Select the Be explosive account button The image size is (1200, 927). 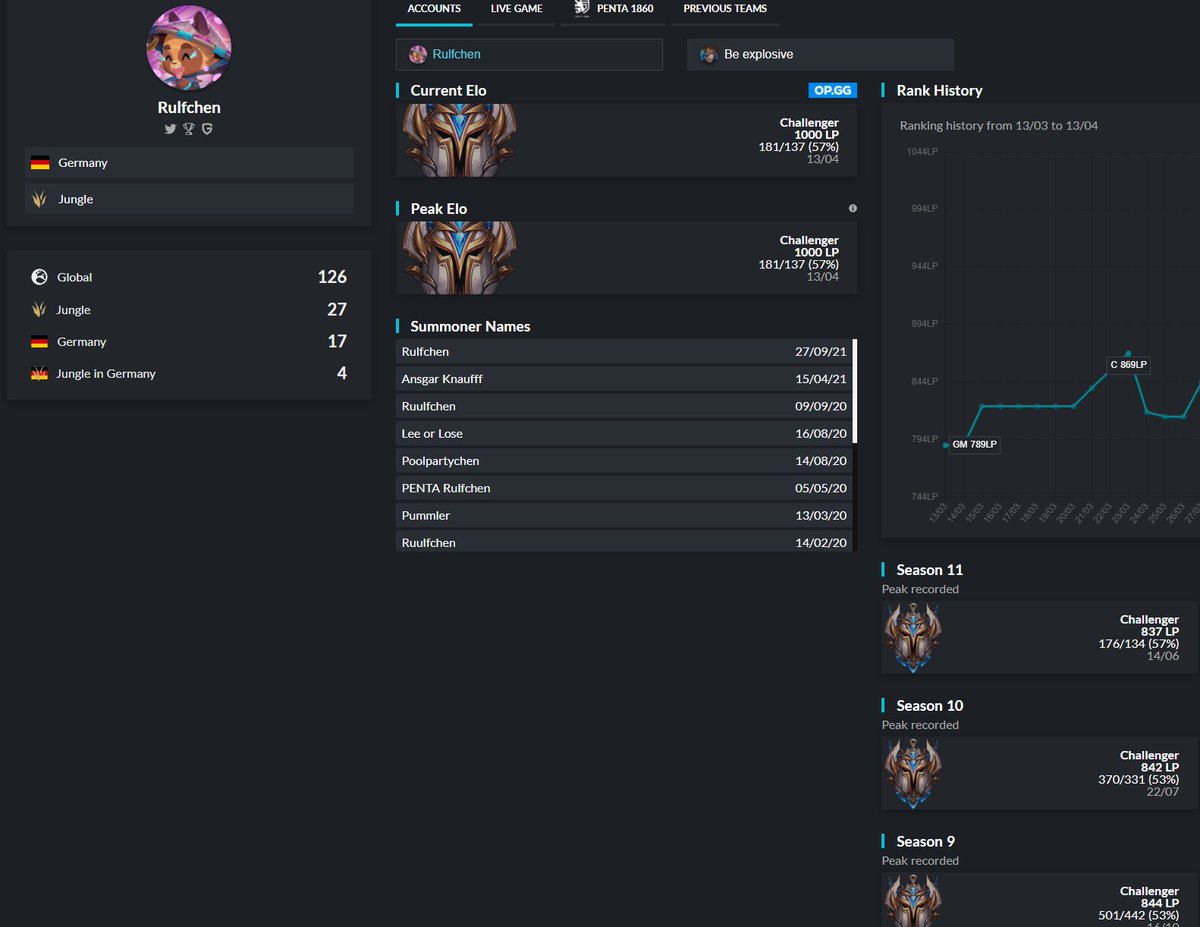click(x=820, y=54)
